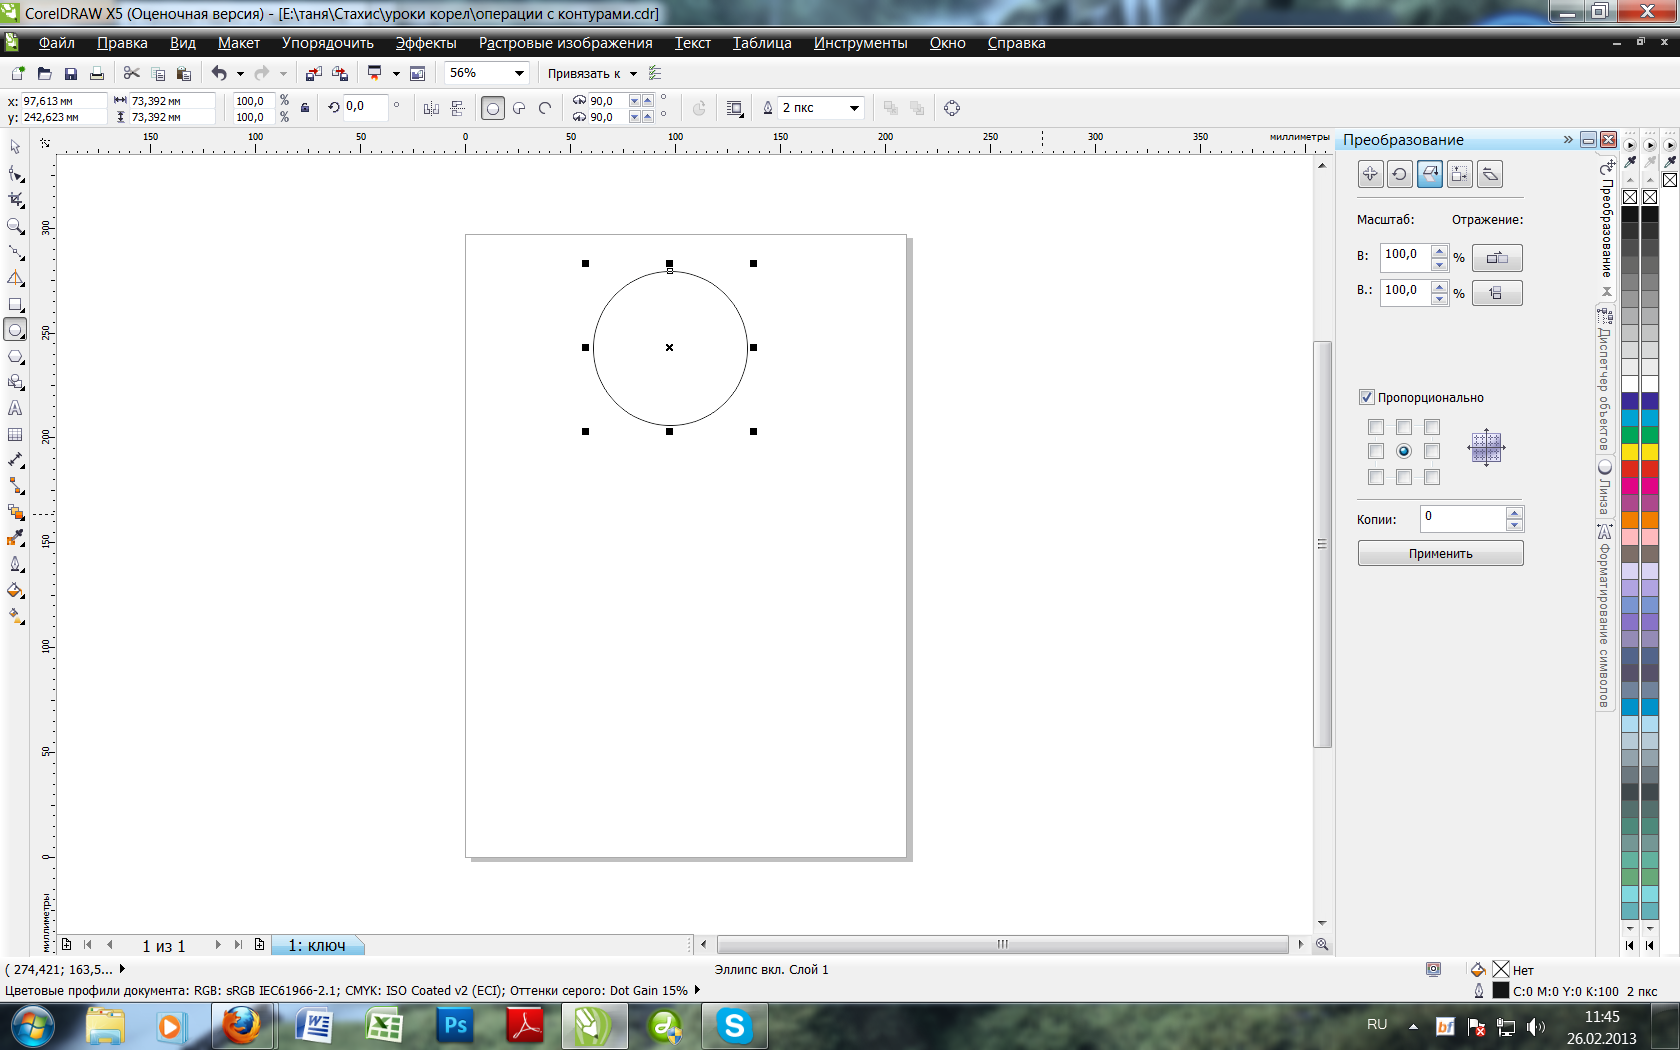The height and width of the screenshot is (1050, 1680).
Task: Click the Import icon in toolbar
Action: [313, 73]
